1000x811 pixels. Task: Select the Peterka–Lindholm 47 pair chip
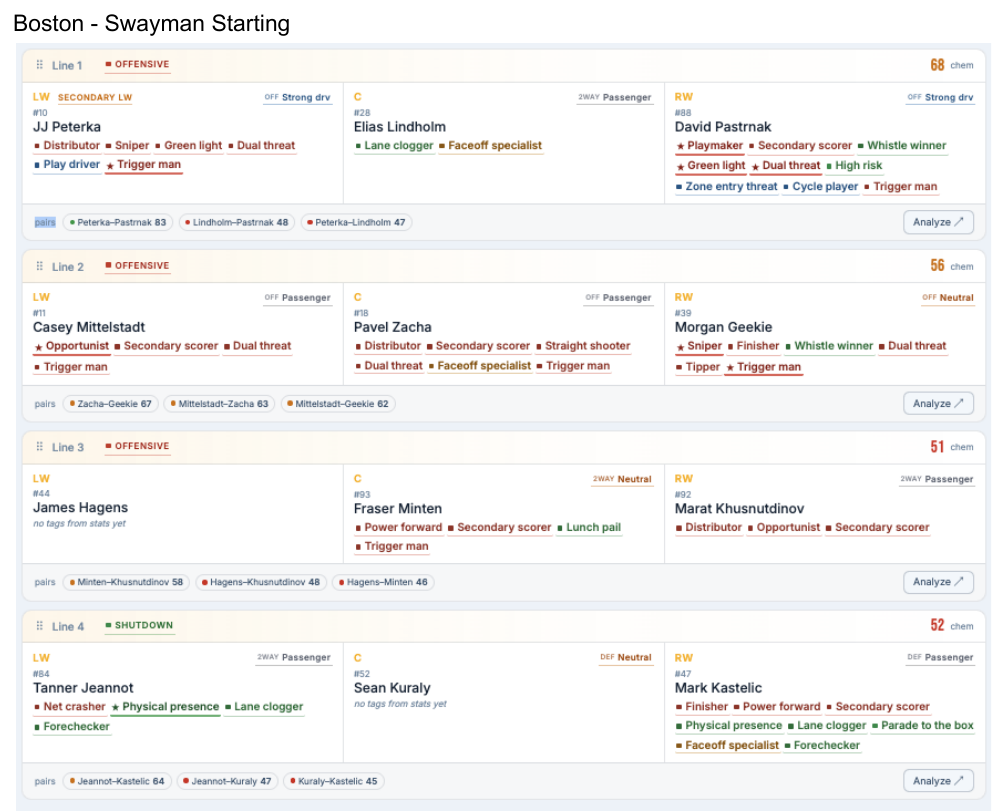(356, 223)
